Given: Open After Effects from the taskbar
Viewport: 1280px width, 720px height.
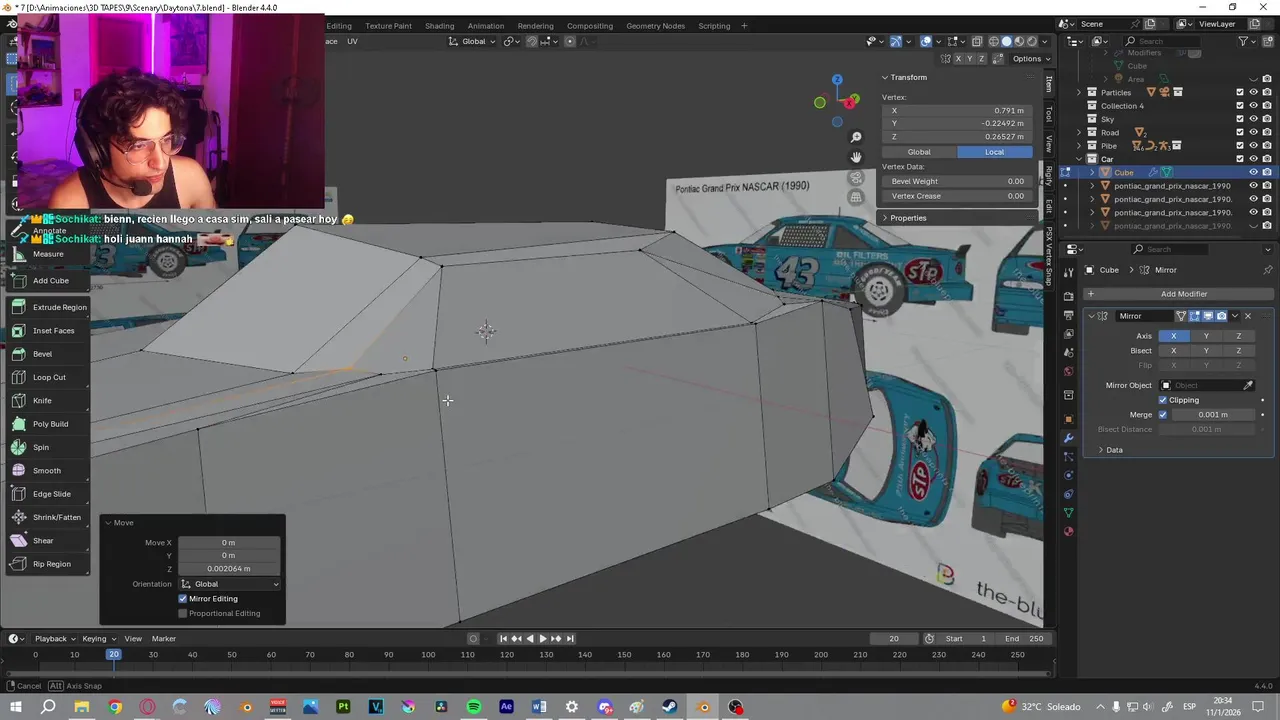Looking at the screenshot, I should 506,707.
